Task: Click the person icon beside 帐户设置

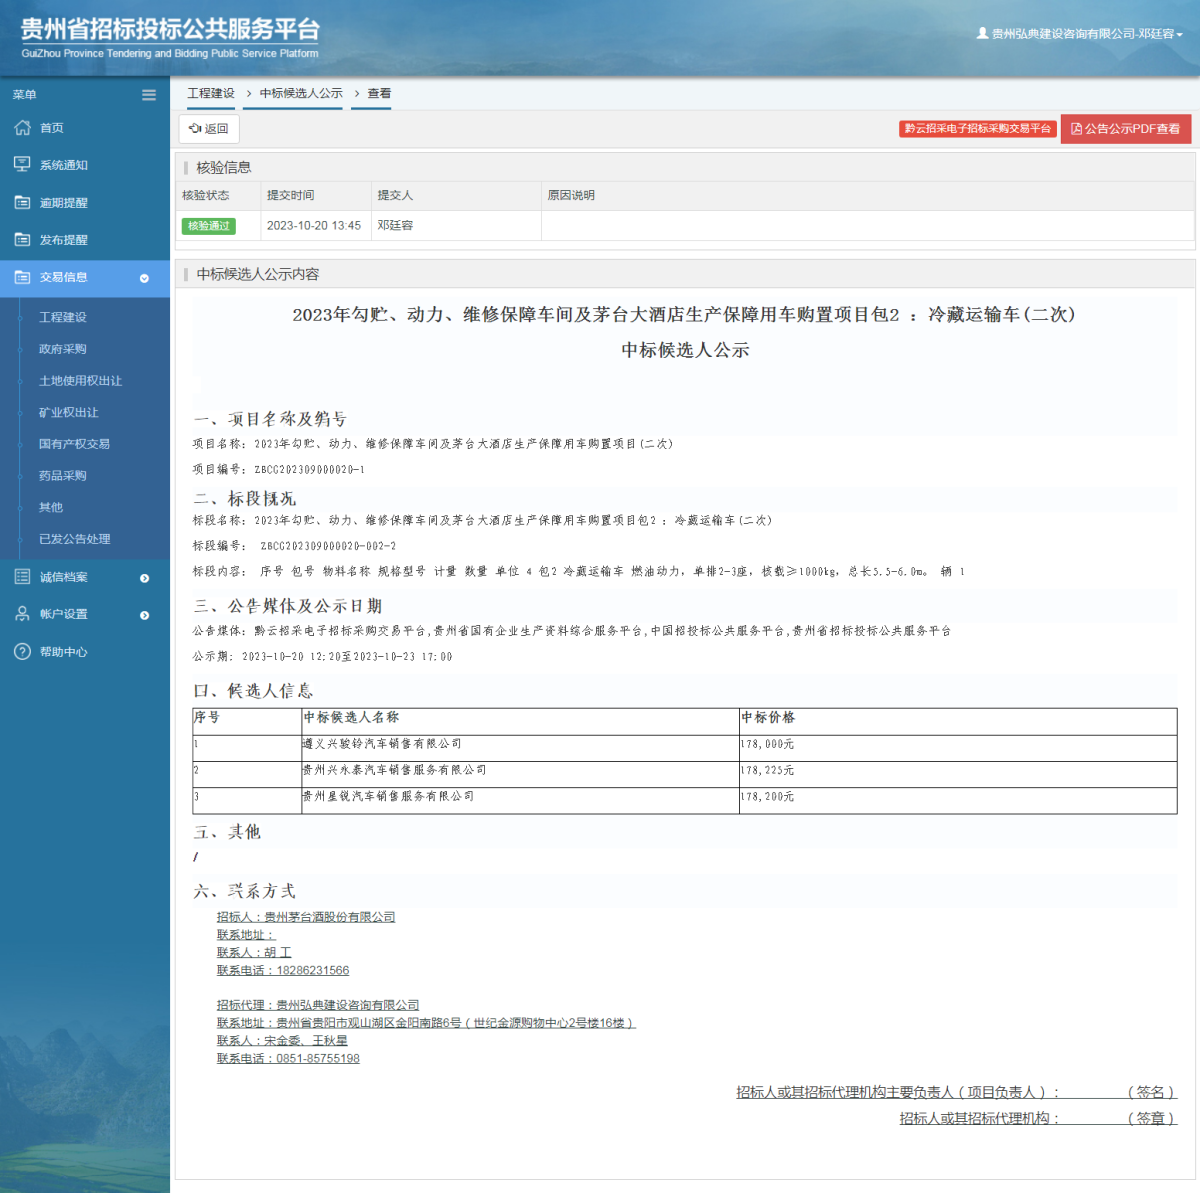Action: click(x=22, y=614)
